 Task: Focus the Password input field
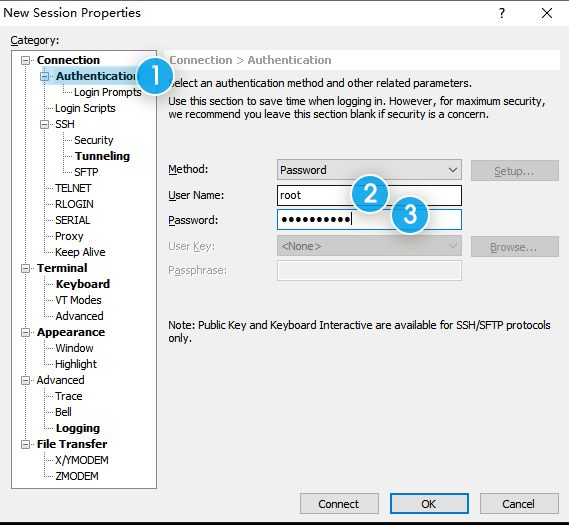(x=369, y=220)
